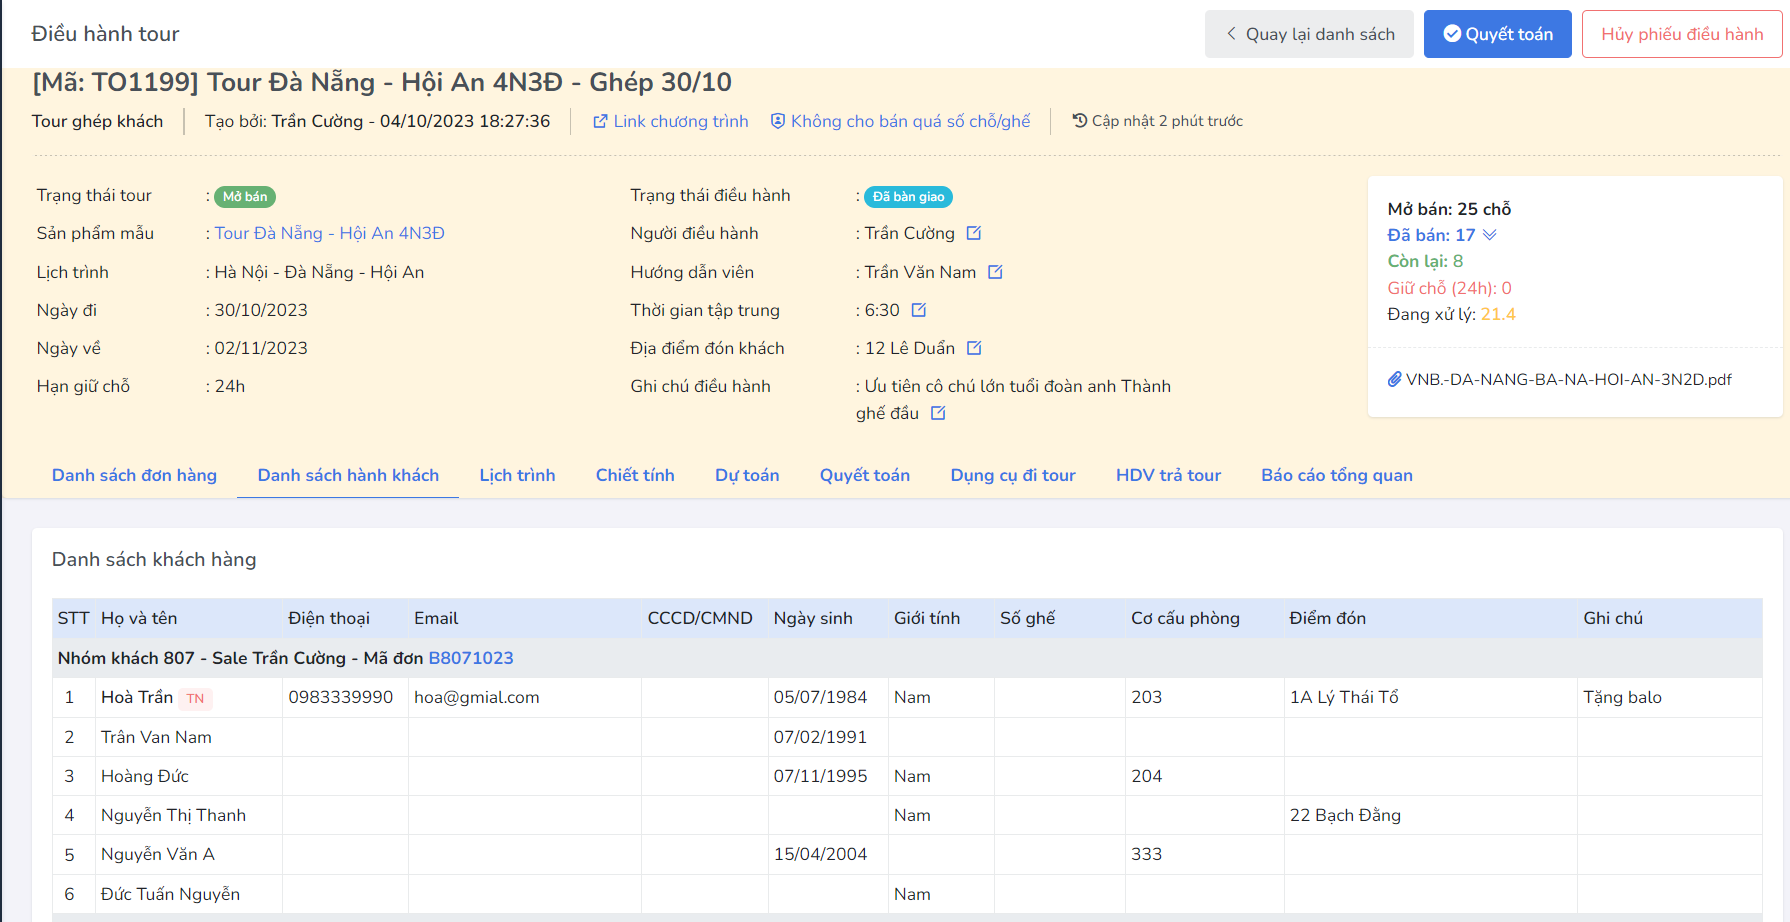Click the 'Đã bàn giao' status badge
Image resolution: width=1790 pixels, height=922 pixels.
pos(908,197)
